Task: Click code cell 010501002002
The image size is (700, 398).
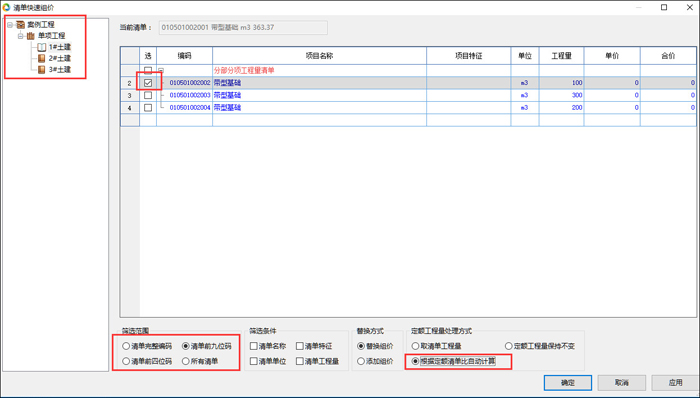Action: pyautogui.click(x=190, y=83)
